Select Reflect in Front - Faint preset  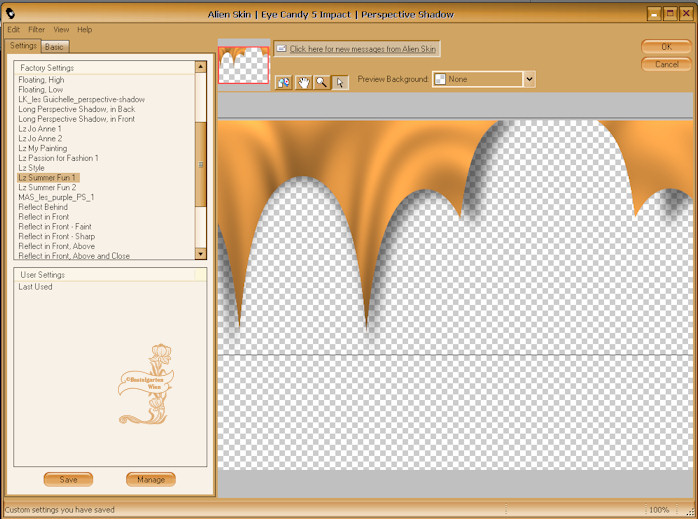click(55, 227)
